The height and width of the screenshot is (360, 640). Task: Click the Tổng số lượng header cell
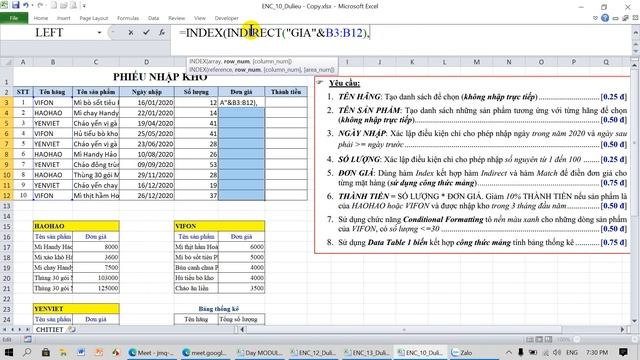click(x=241, y=319)
